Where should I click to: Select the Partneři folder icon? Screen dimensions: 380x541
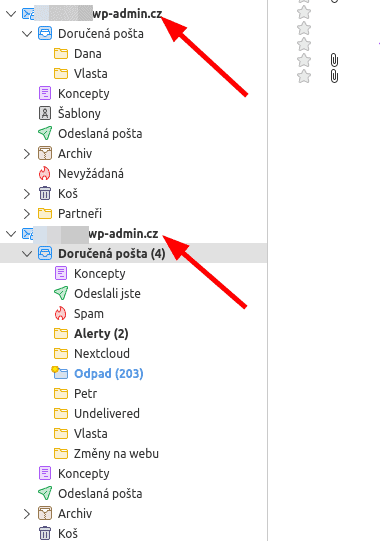click(x=45, y=214)
